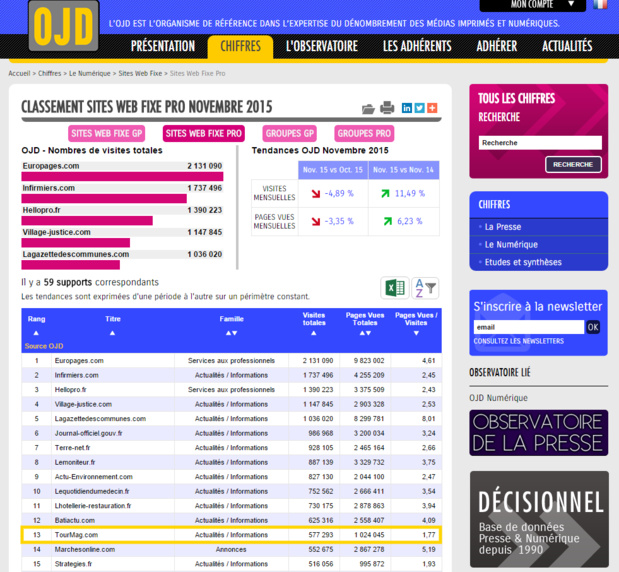Sort Pages Vues Totales arrows
Image resolution: width=619 pixels, height=572 pixels.
coord(365,333)
